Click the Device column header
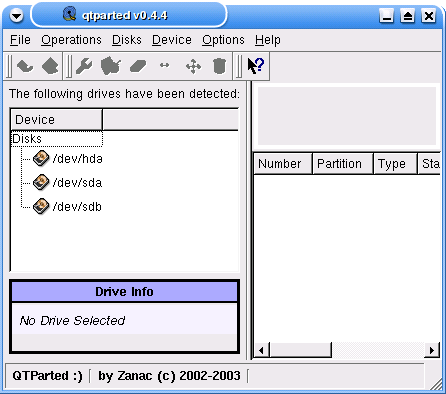Viewport: 446px width, 394px height. [x=57, y=119]
